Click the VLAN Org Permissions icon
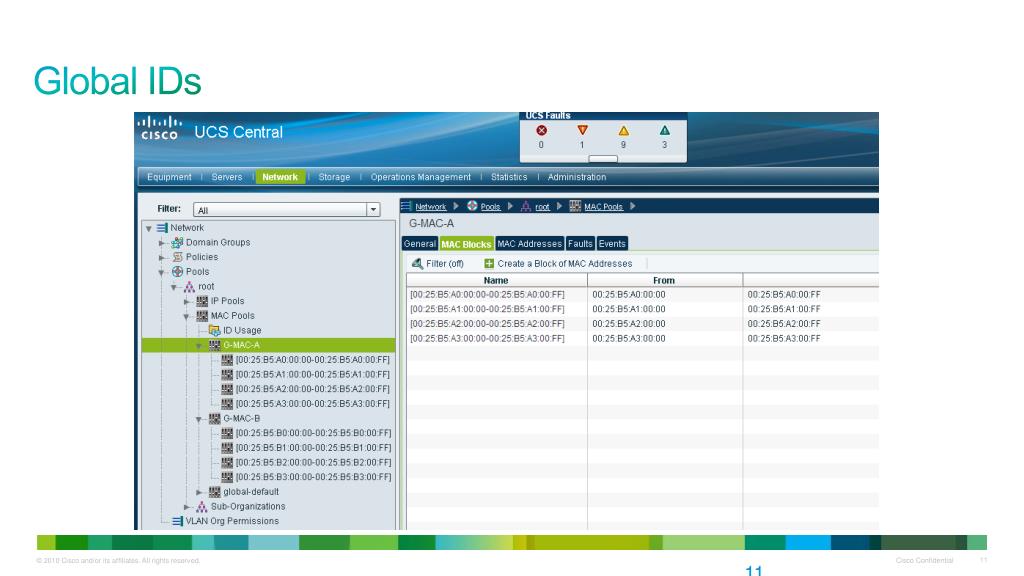 coord(177,521)
